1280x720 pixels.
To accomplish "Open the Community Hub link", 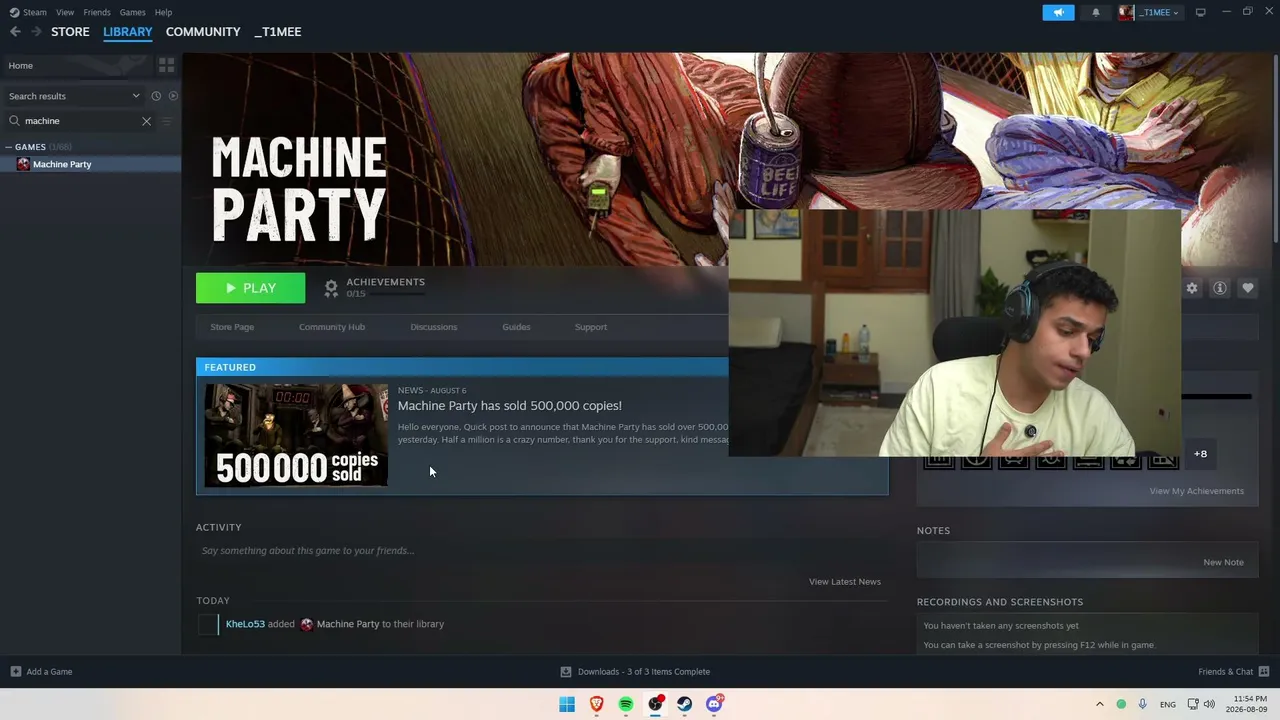I will 332,327.
